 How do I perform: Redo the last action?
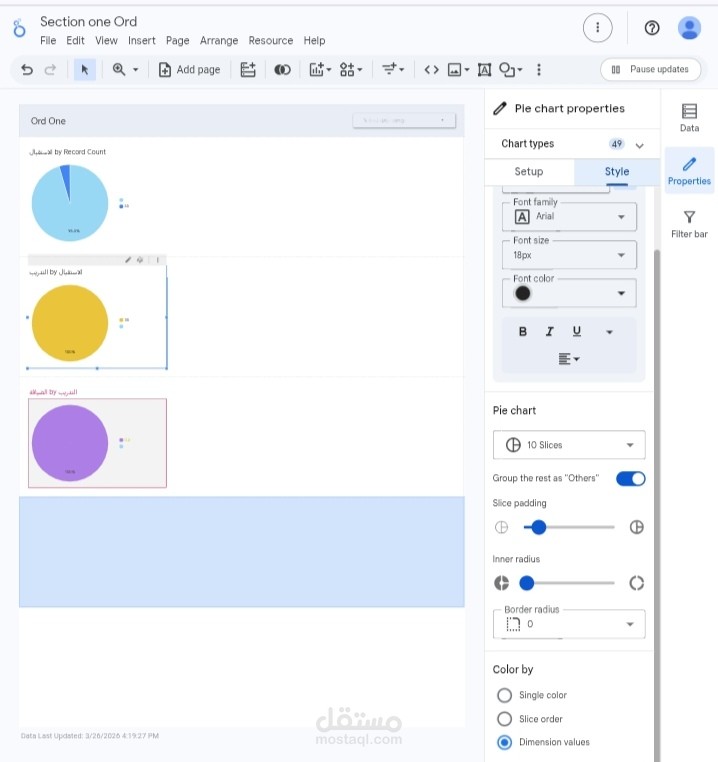(x=50, y=70)
